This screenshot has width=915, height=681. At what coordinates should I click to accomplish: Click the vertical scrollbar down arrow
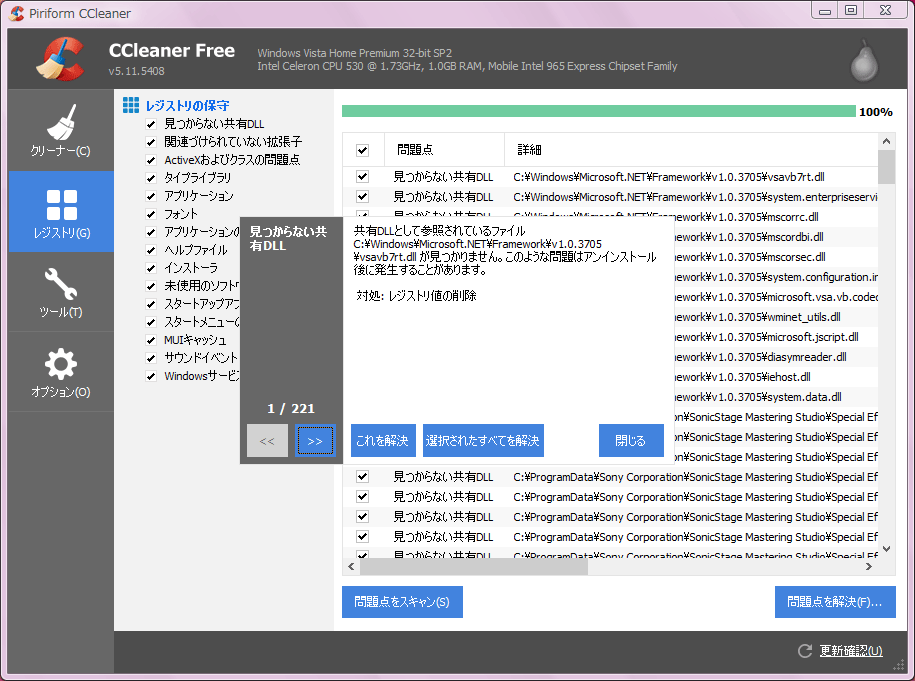[886, 549]
